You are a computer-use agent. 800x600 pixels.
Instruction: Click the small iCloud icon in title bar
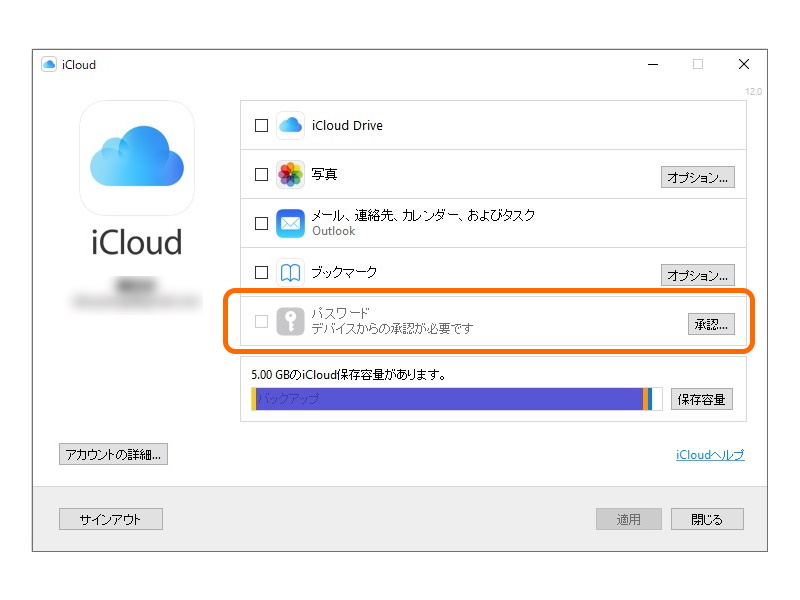[48, 64]
